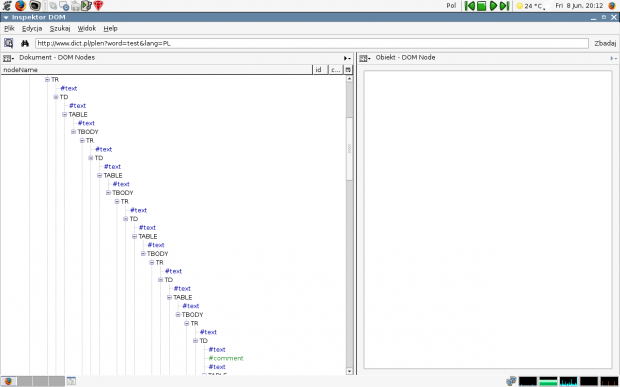
Task: Open the arrow dropdown in the Obiekt - DOM Node header
Action: [613, 58]
